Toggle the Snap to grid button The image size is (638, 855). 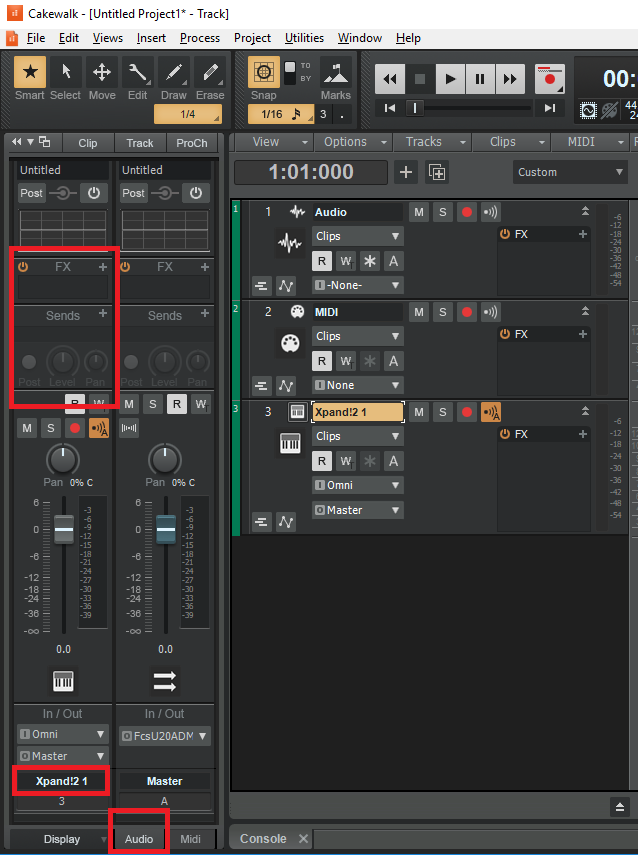tap(264, 73)
